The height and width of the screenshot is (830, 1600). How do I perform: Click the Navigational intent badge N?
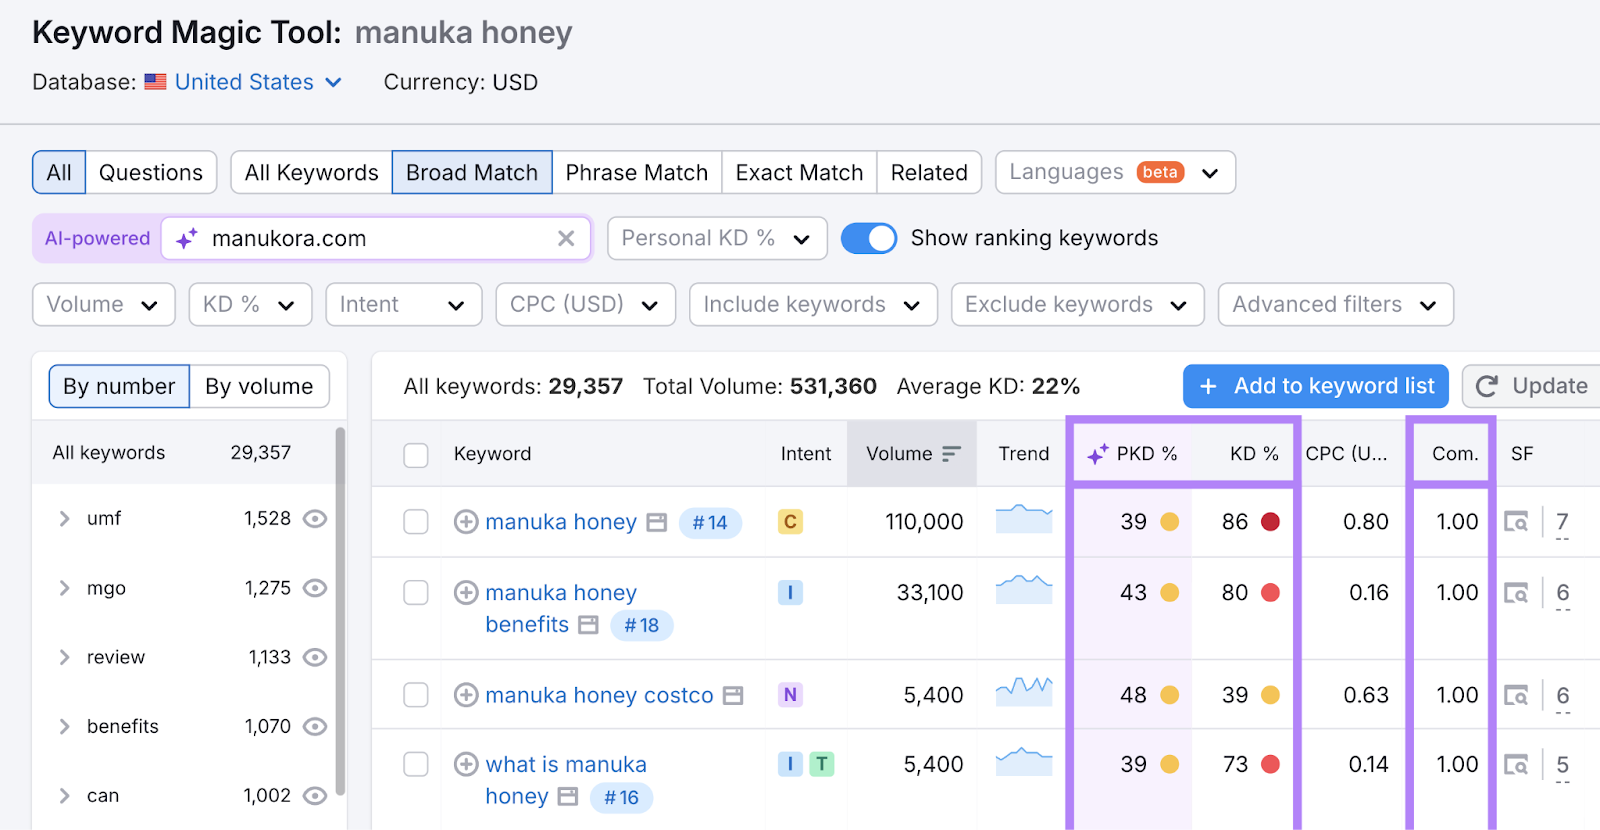point(790,695)
